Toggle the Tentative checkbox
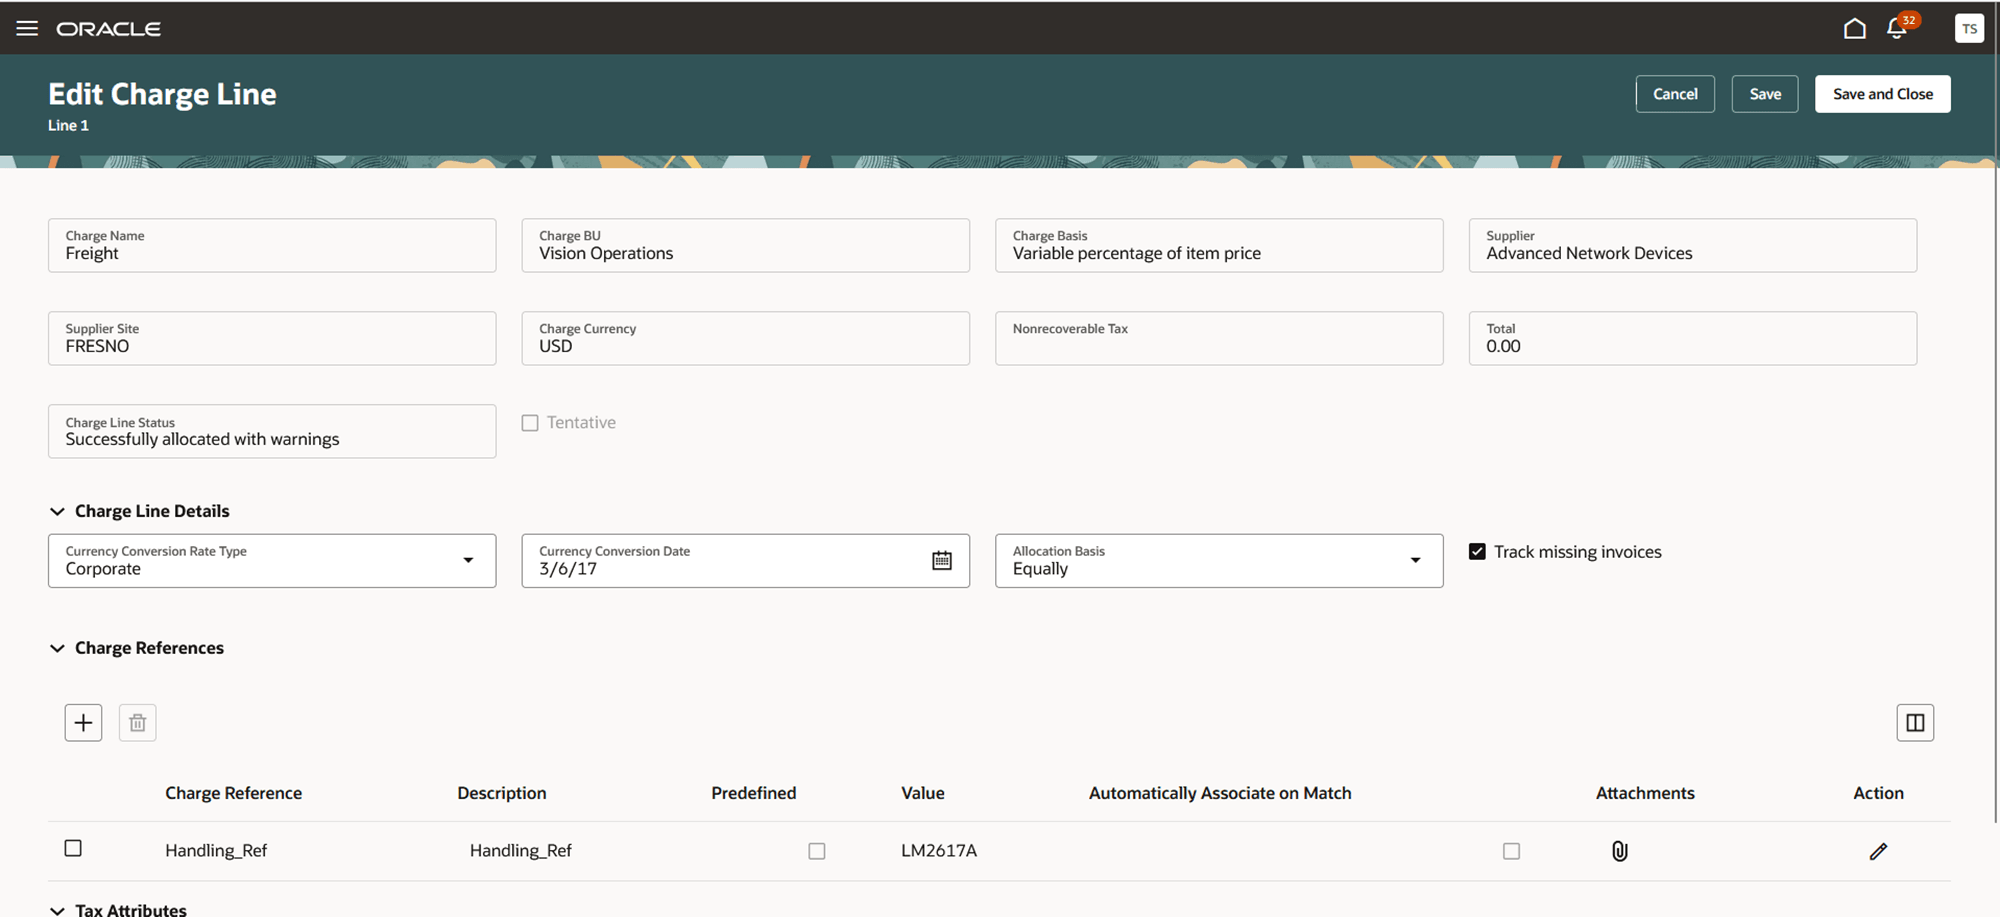This screenshot has height=917, width=2000. 530,423
